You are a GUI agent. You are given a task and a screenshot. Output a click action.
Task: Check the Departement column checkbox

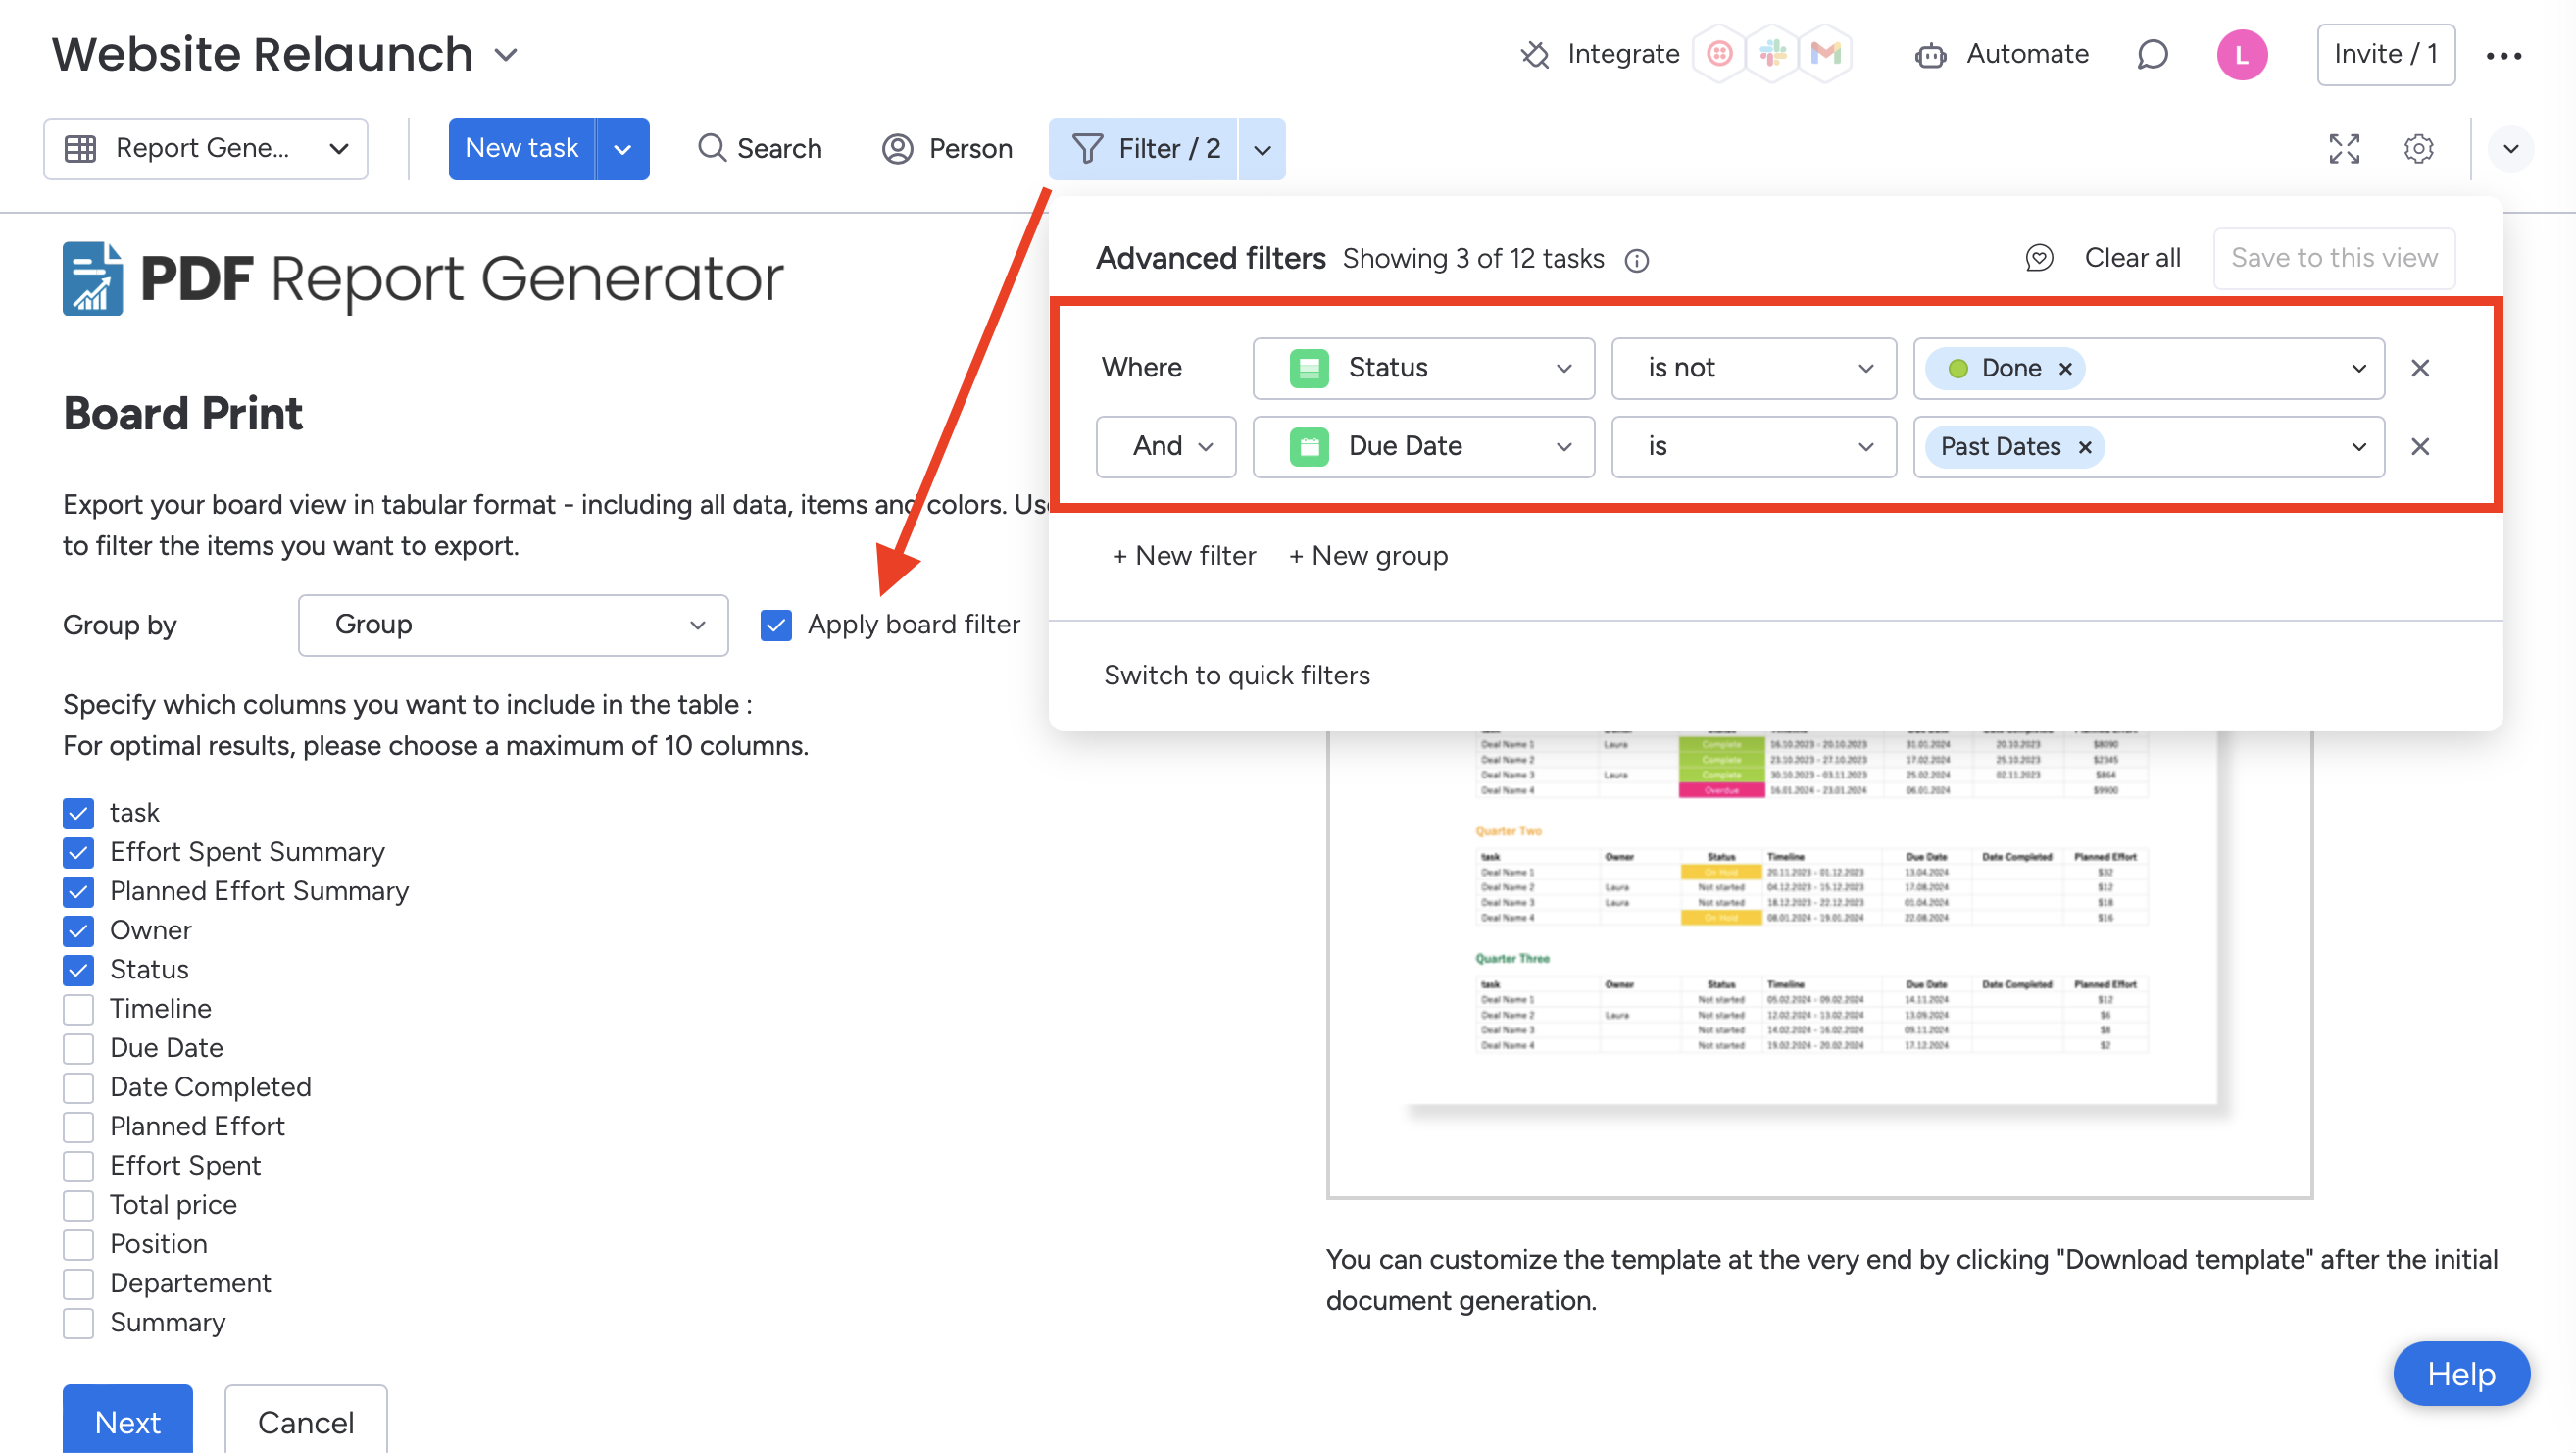pos(78,1283)
